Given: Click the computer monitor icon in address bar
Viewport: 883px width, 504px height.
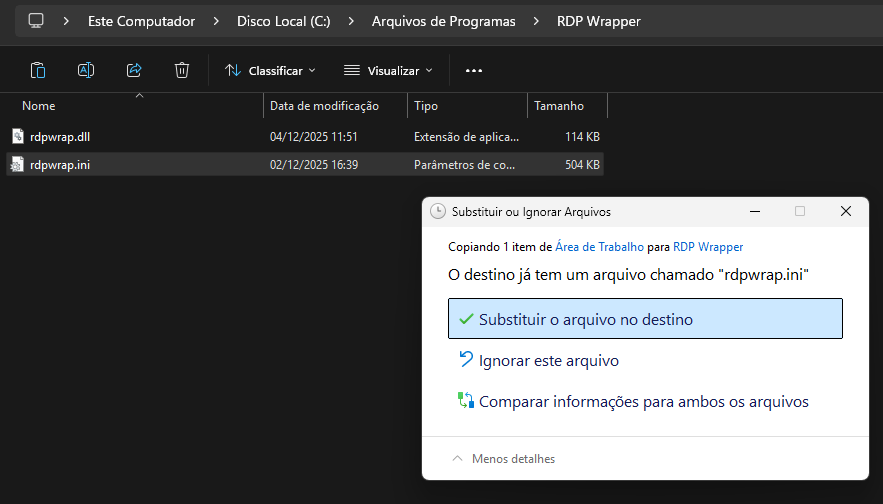Looking at the screenshot, I should pos(36,20).
